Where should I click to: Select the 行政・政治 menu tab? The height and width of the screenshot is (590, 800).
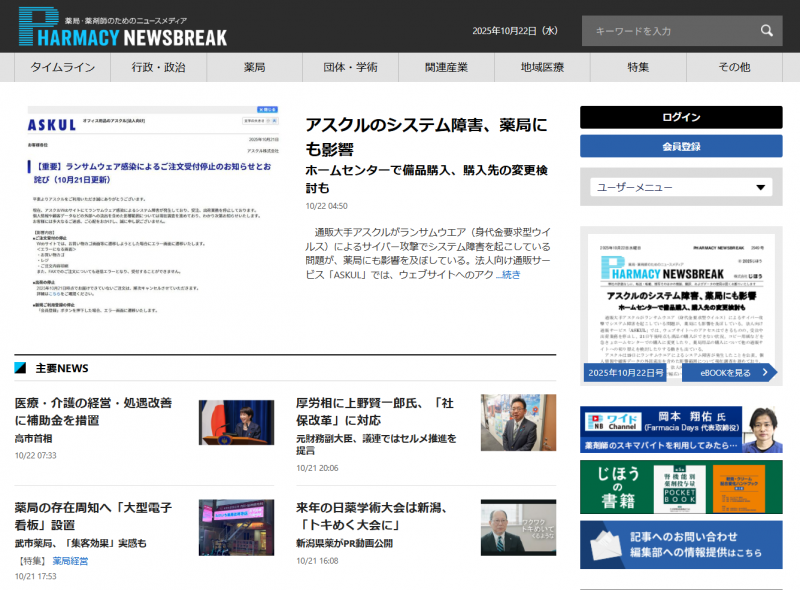click(158, 67)
